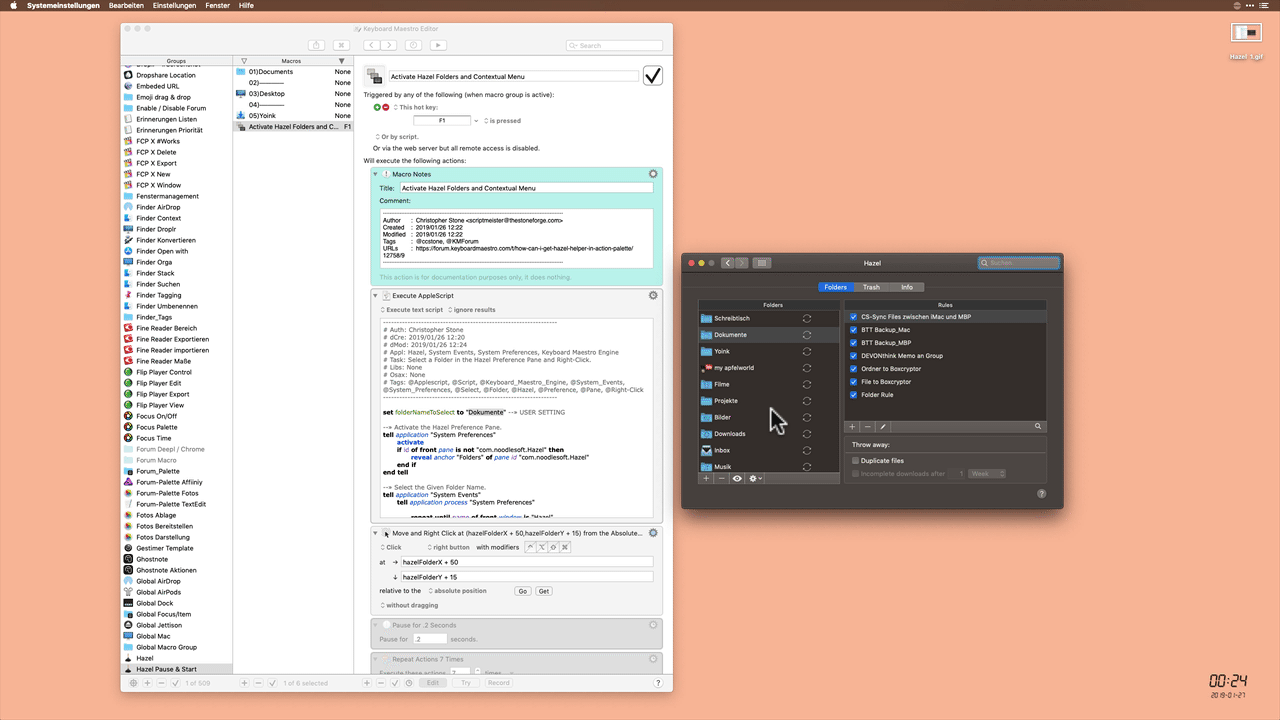Click the run macro play toolbar icon
This screenshot has width=1280, height=720.
click(x=437, y=45)
